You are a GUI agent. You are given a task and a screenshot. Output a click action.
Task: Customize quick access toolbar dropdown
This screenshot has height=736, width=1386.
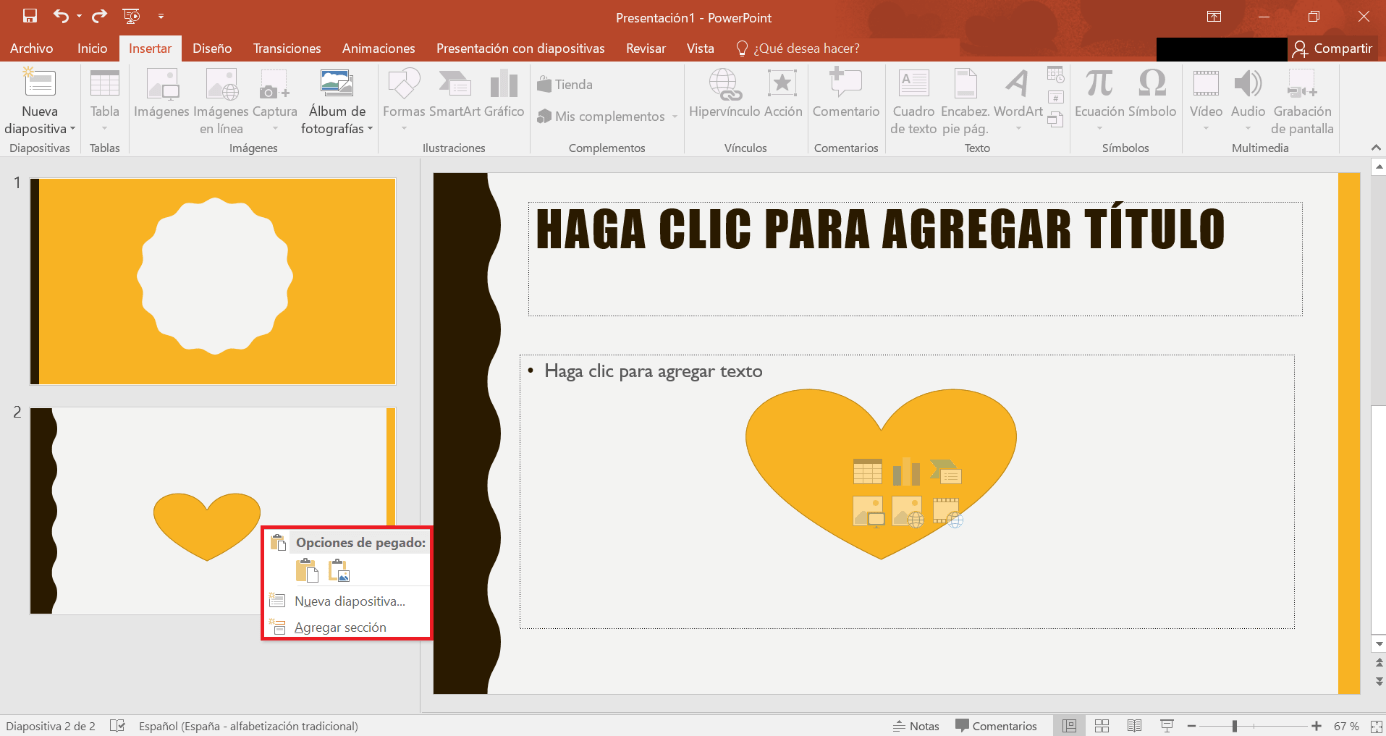(161, 17)
